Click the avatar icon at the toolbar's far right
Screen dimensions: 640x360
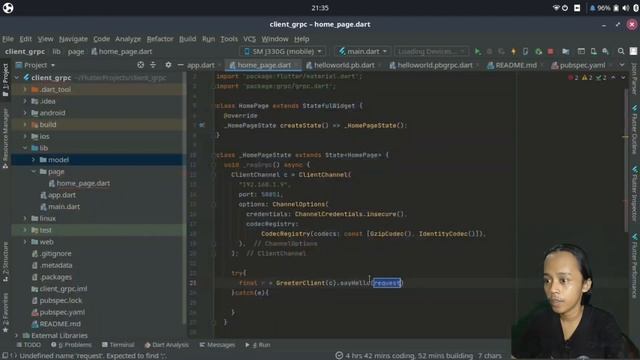[633, 51]
